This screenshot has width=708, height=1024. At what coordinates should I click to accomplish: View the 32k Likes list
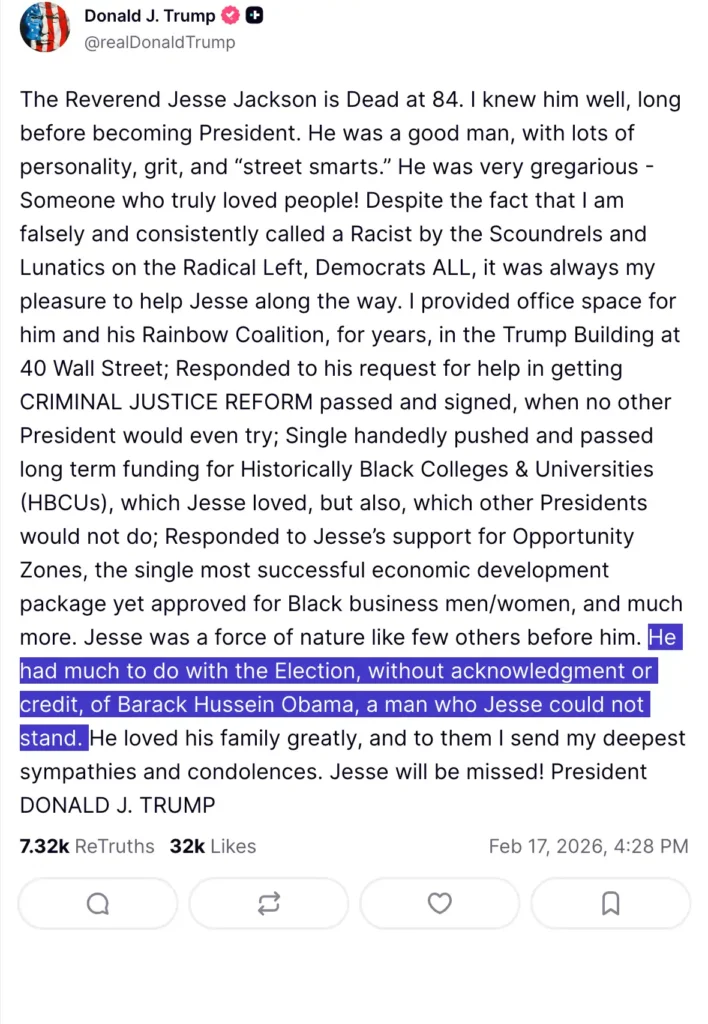(x=213, y=846)
